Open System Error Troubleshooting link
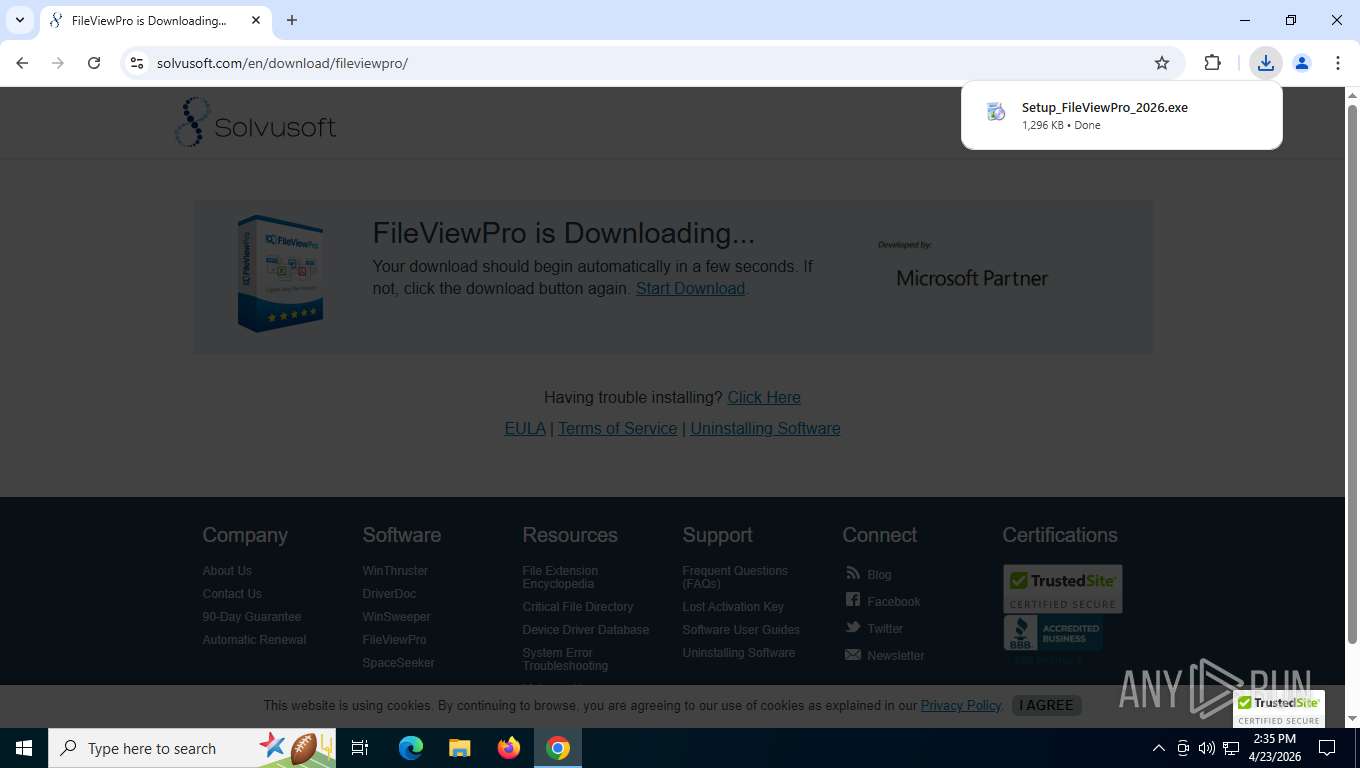Screen dimensions: 1360x768 click(565, 659)
